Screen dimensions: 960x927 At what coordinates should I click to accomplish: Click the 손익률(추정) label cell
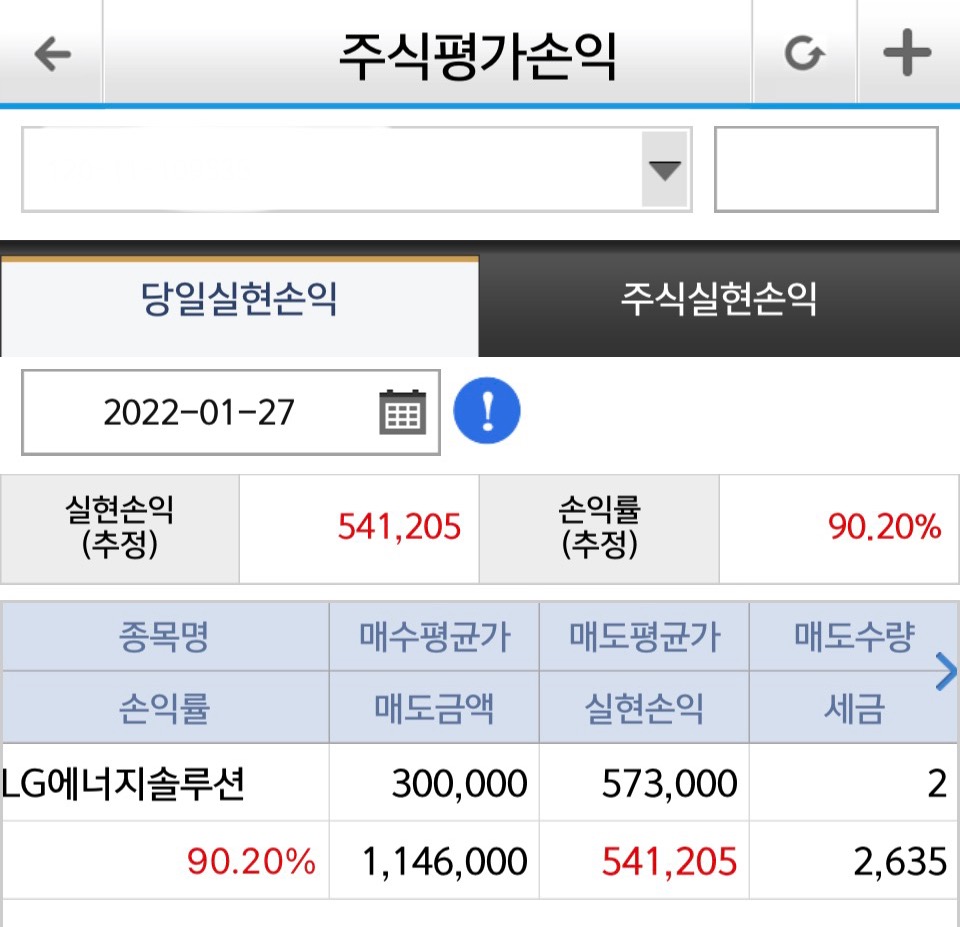[599, 528]
